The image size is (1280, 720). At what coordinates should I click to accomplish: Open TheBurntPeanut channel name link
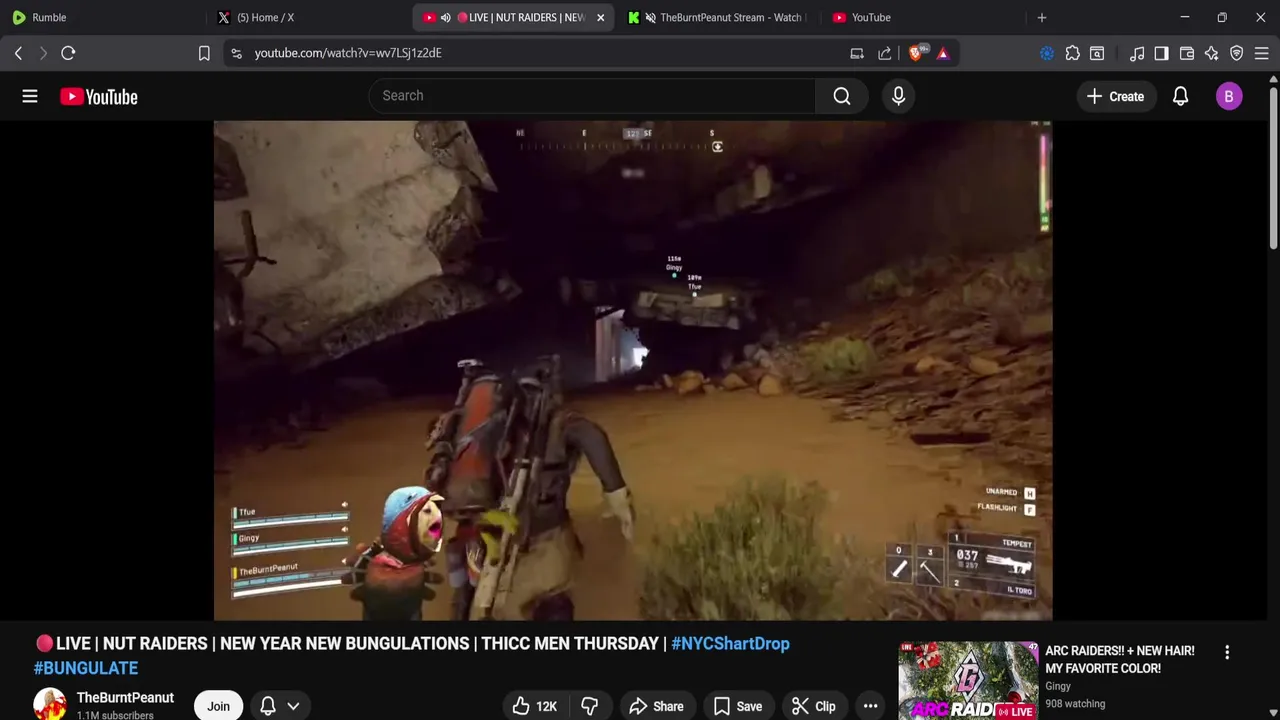tap(125, 697)
